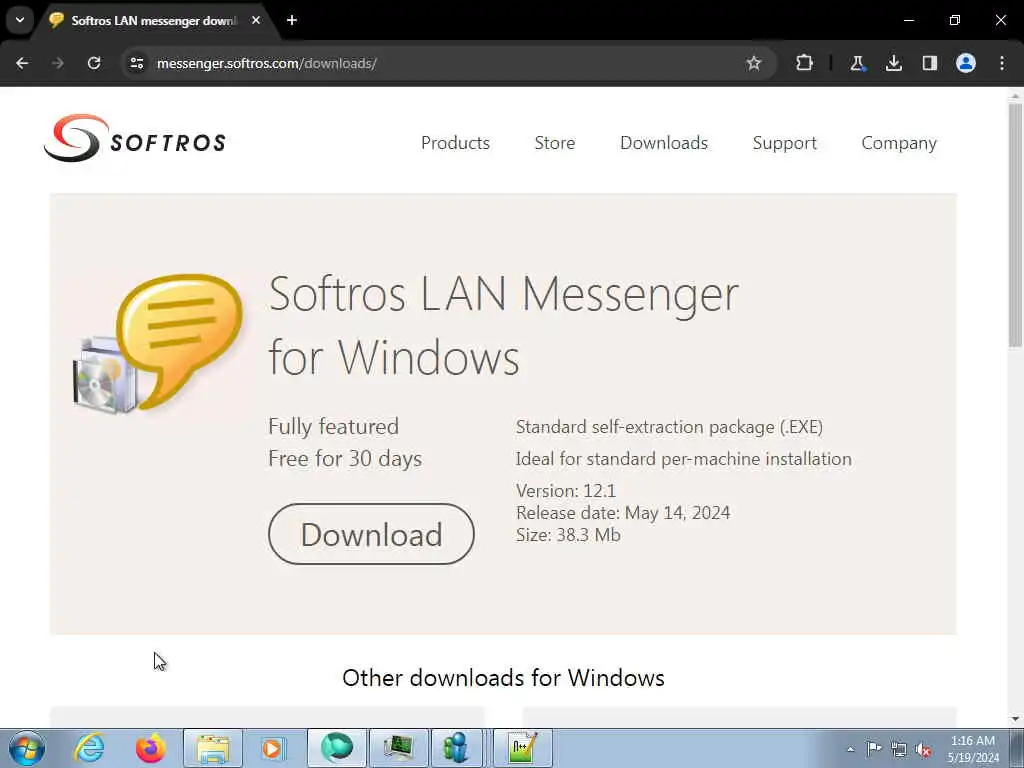Show hidden tray icons arrow
This screenshot has width=1024, height=768.
coord(850,749)
